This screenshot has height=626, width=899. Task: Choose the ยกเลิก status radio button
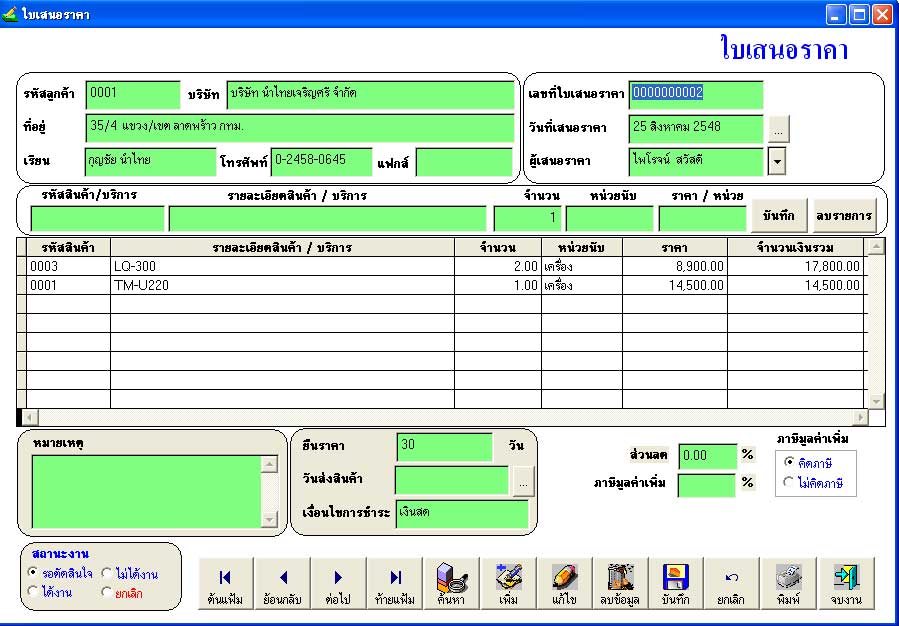(x=107, y=592)
